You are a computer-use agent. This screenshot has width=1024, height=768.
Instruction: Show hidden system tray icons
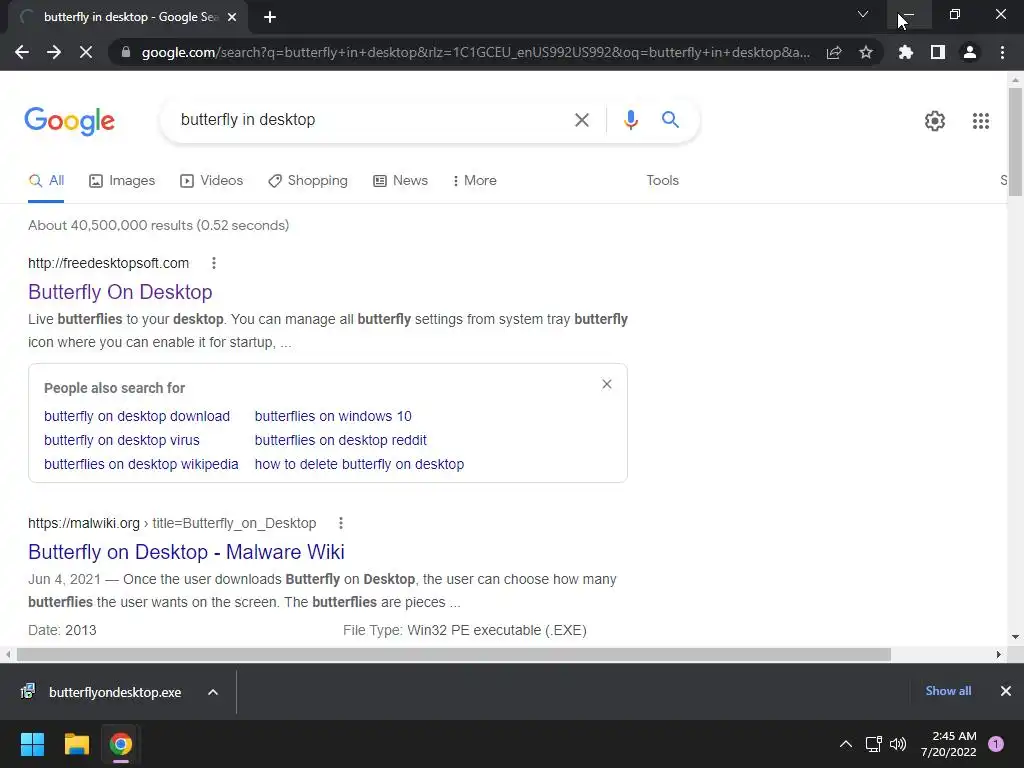pyautogui.click(x=845, y=744)
